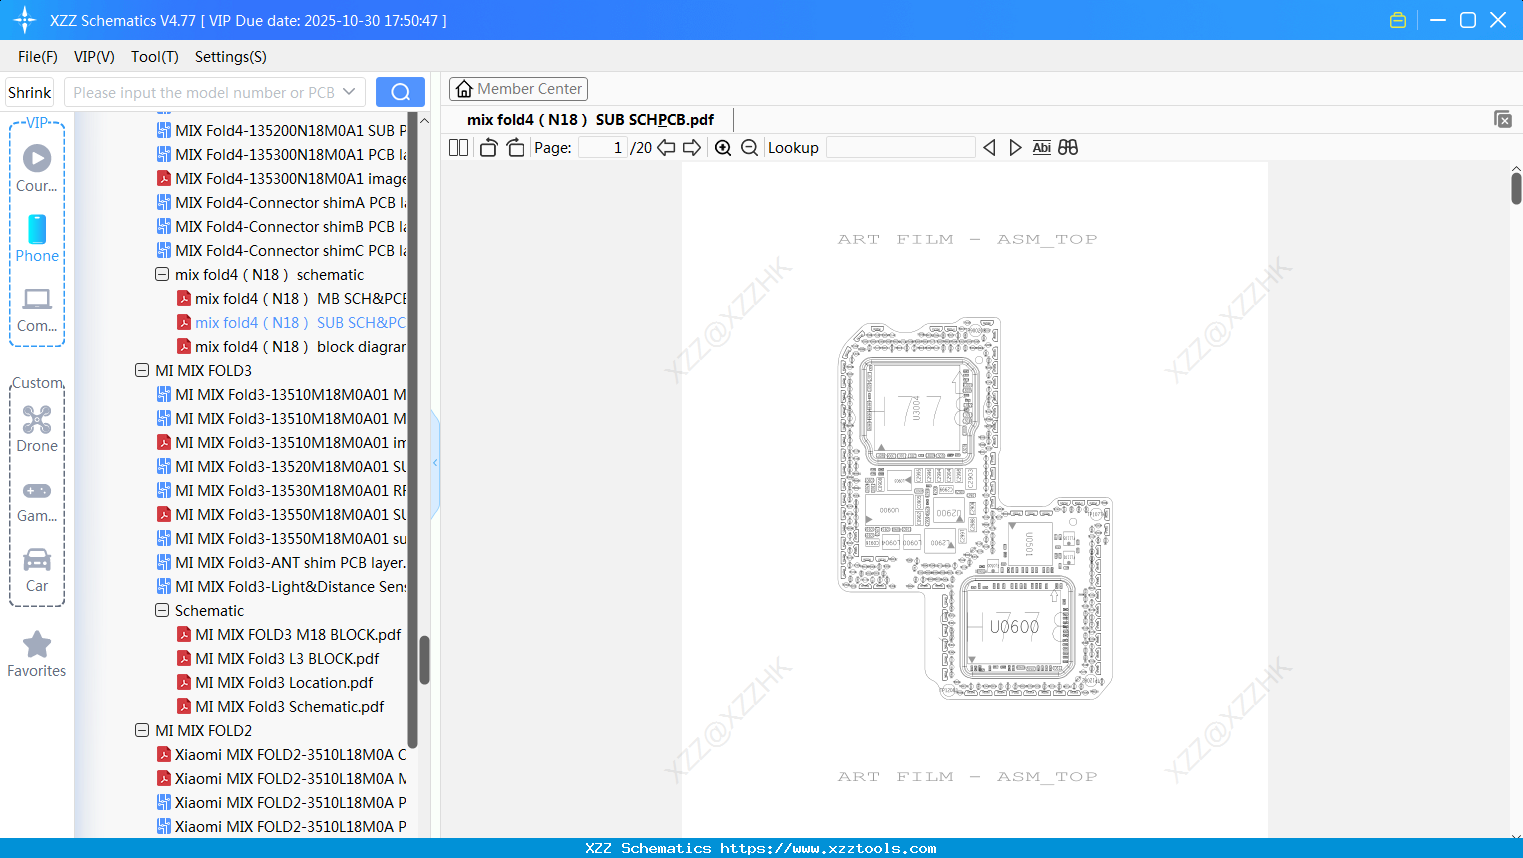Click the binoculars search icon

(x=1068, y=148)
